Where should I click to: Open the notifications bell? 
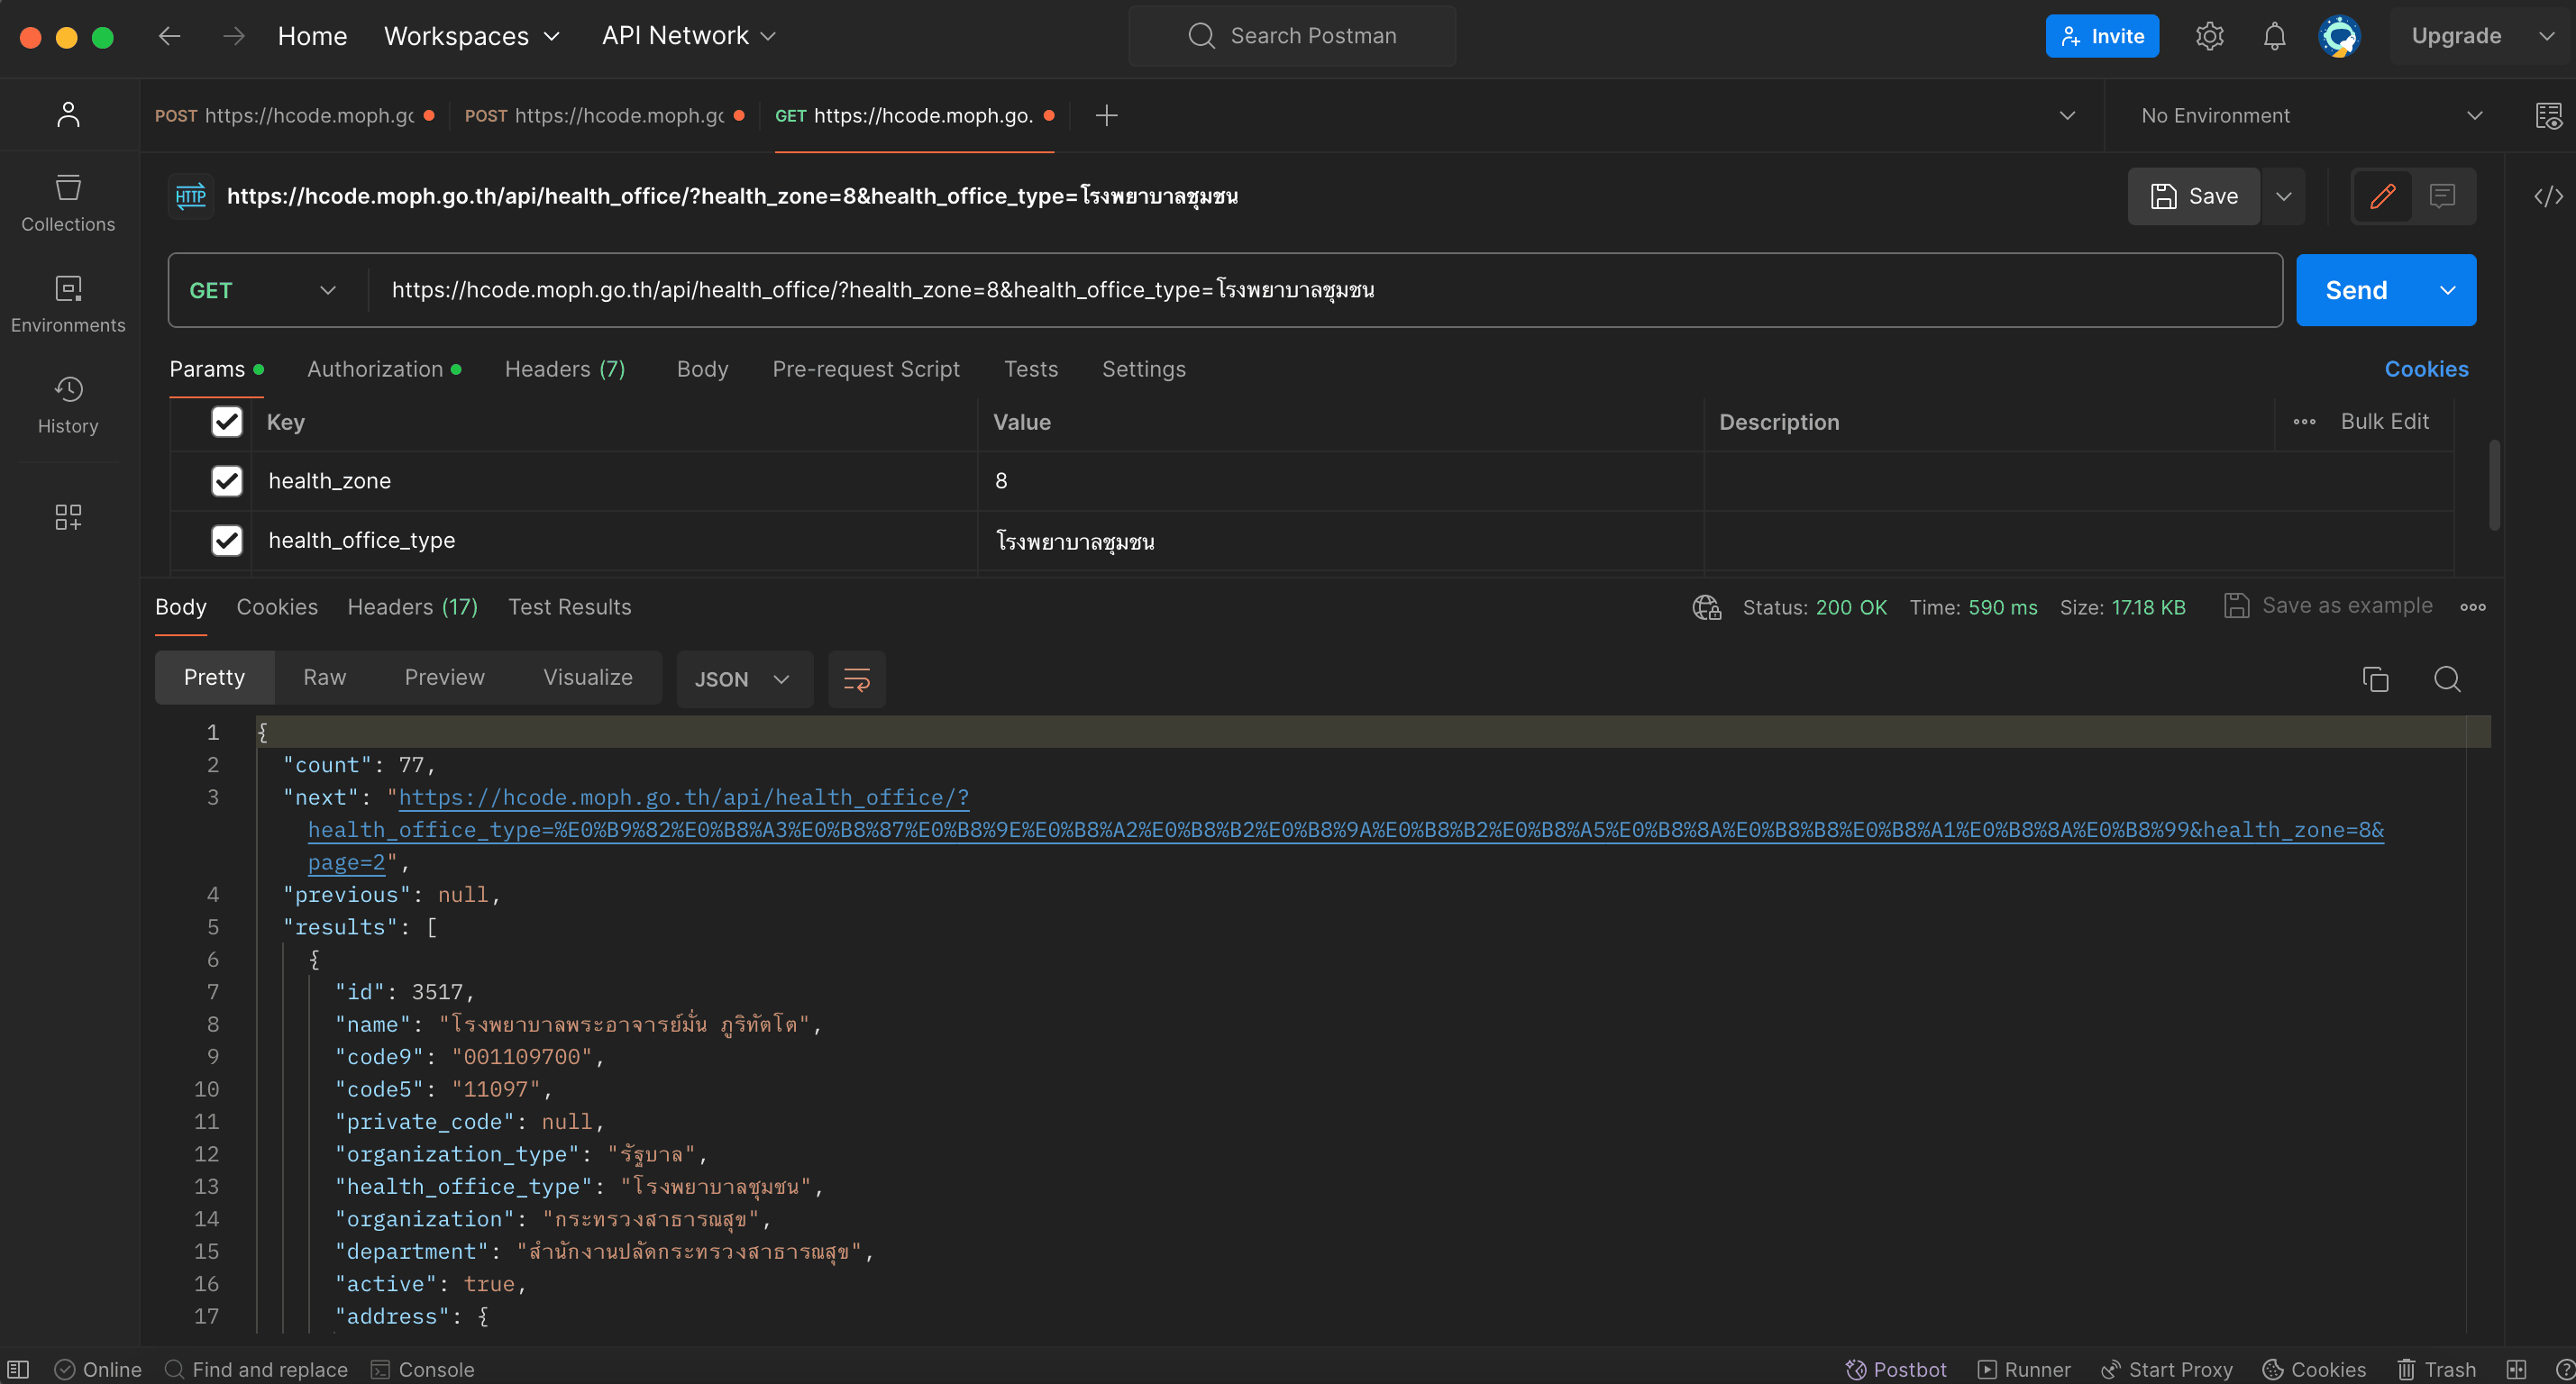point(2274,36)
